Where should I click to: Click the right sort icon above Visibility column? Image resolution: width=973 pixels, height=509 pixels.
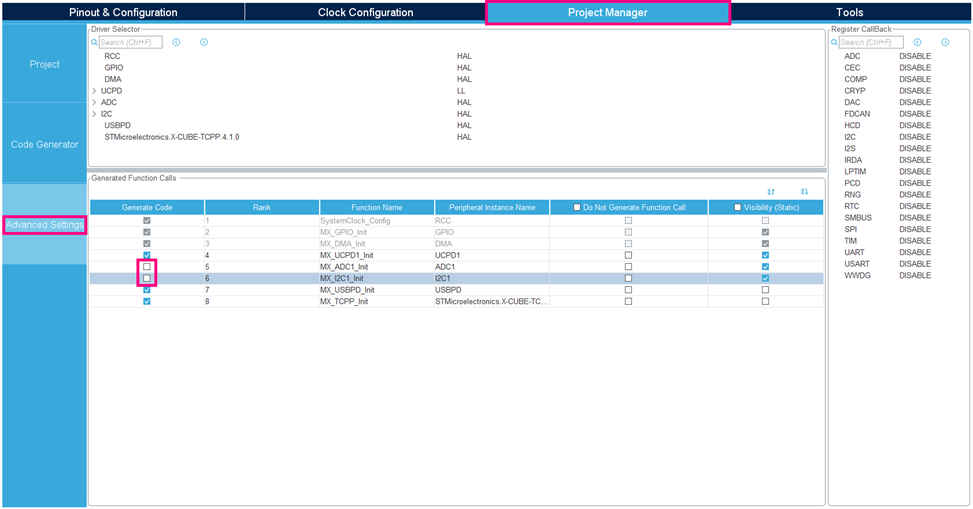(804, 192)
